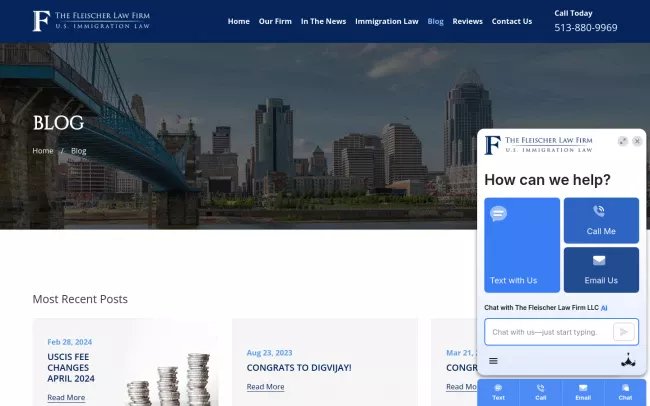
Task: Click the send arrow in chat box
Action: coord(624,332)
